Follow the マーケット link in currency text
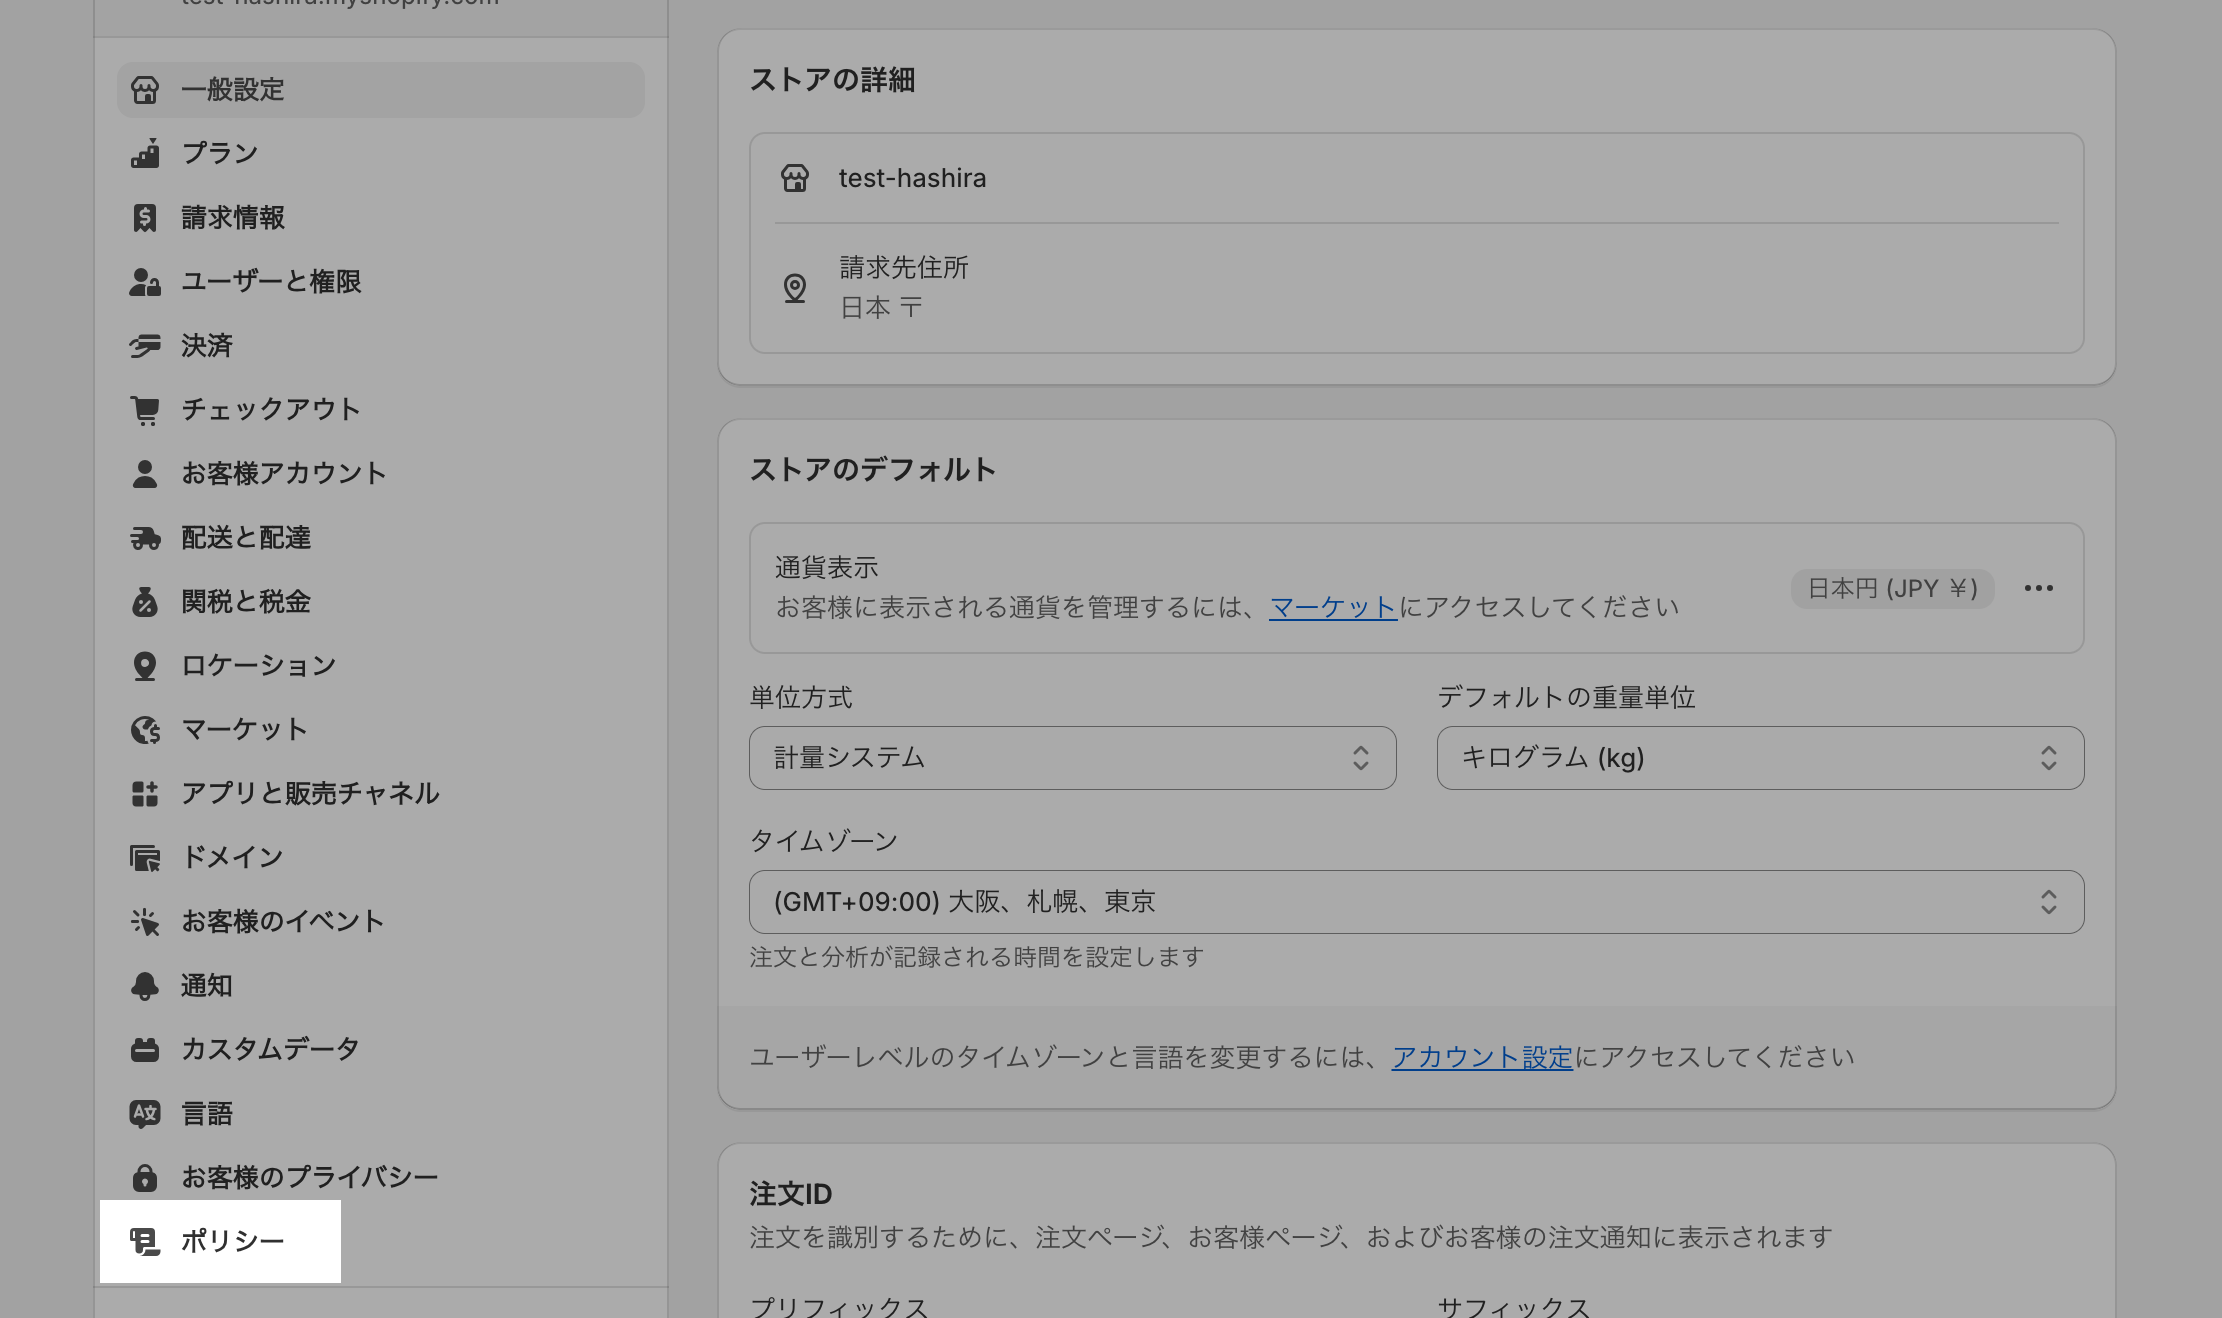 click(x=1332, y=607)
